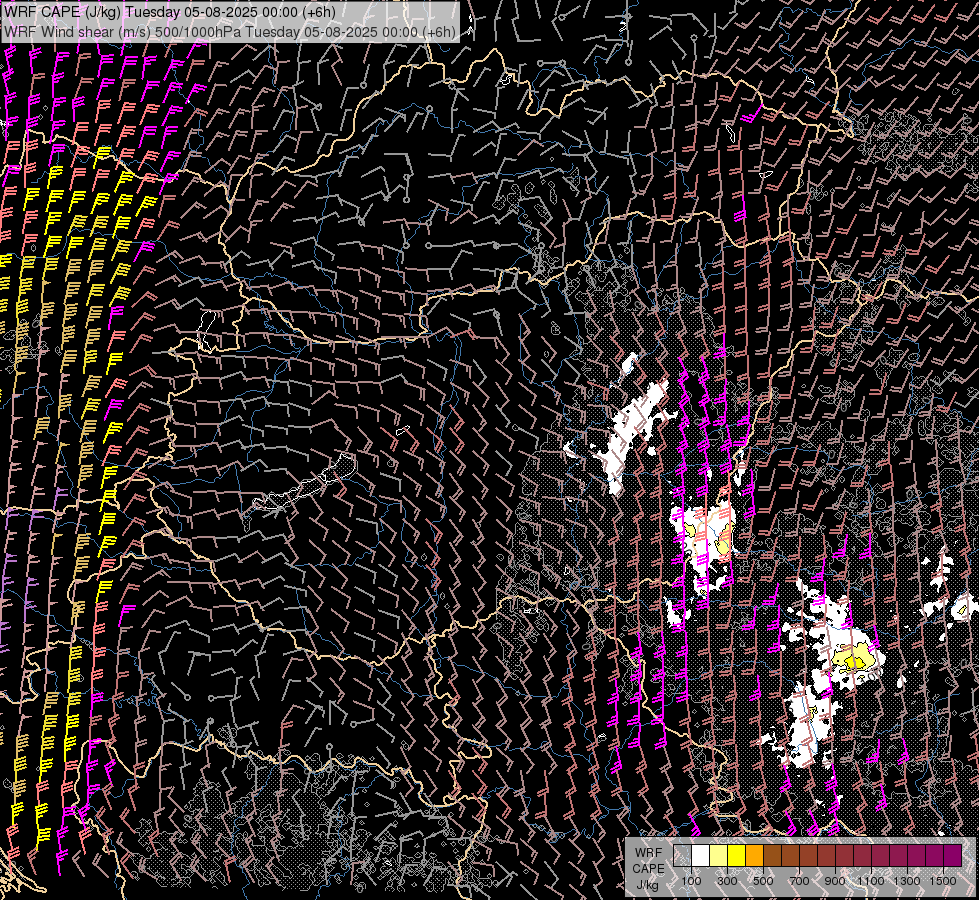
Task: Click the legend value 100
Action: click(691, 881)
